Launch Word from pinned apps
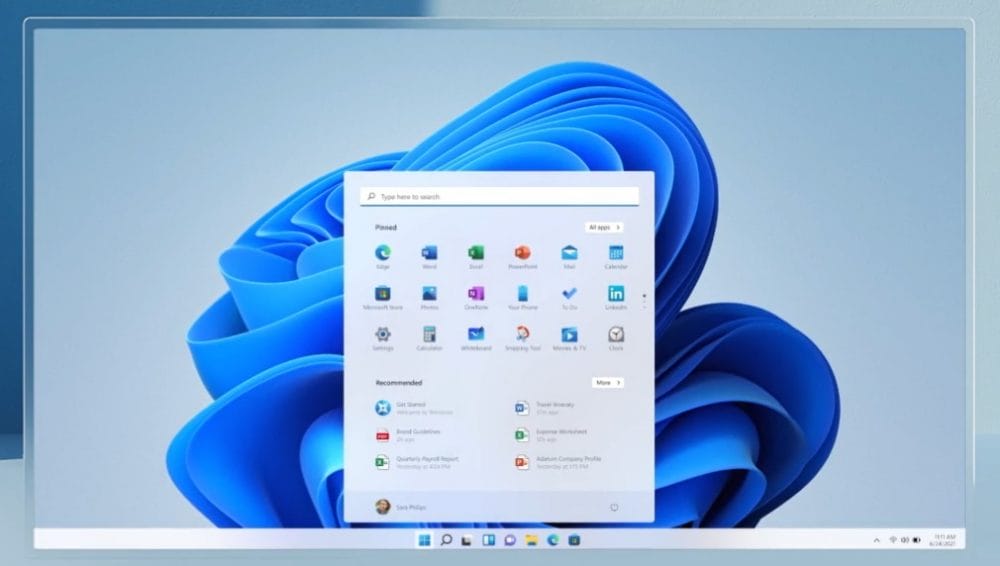Image resolution: width=1000 pixels, height=566 pixels. pos(429,257)
